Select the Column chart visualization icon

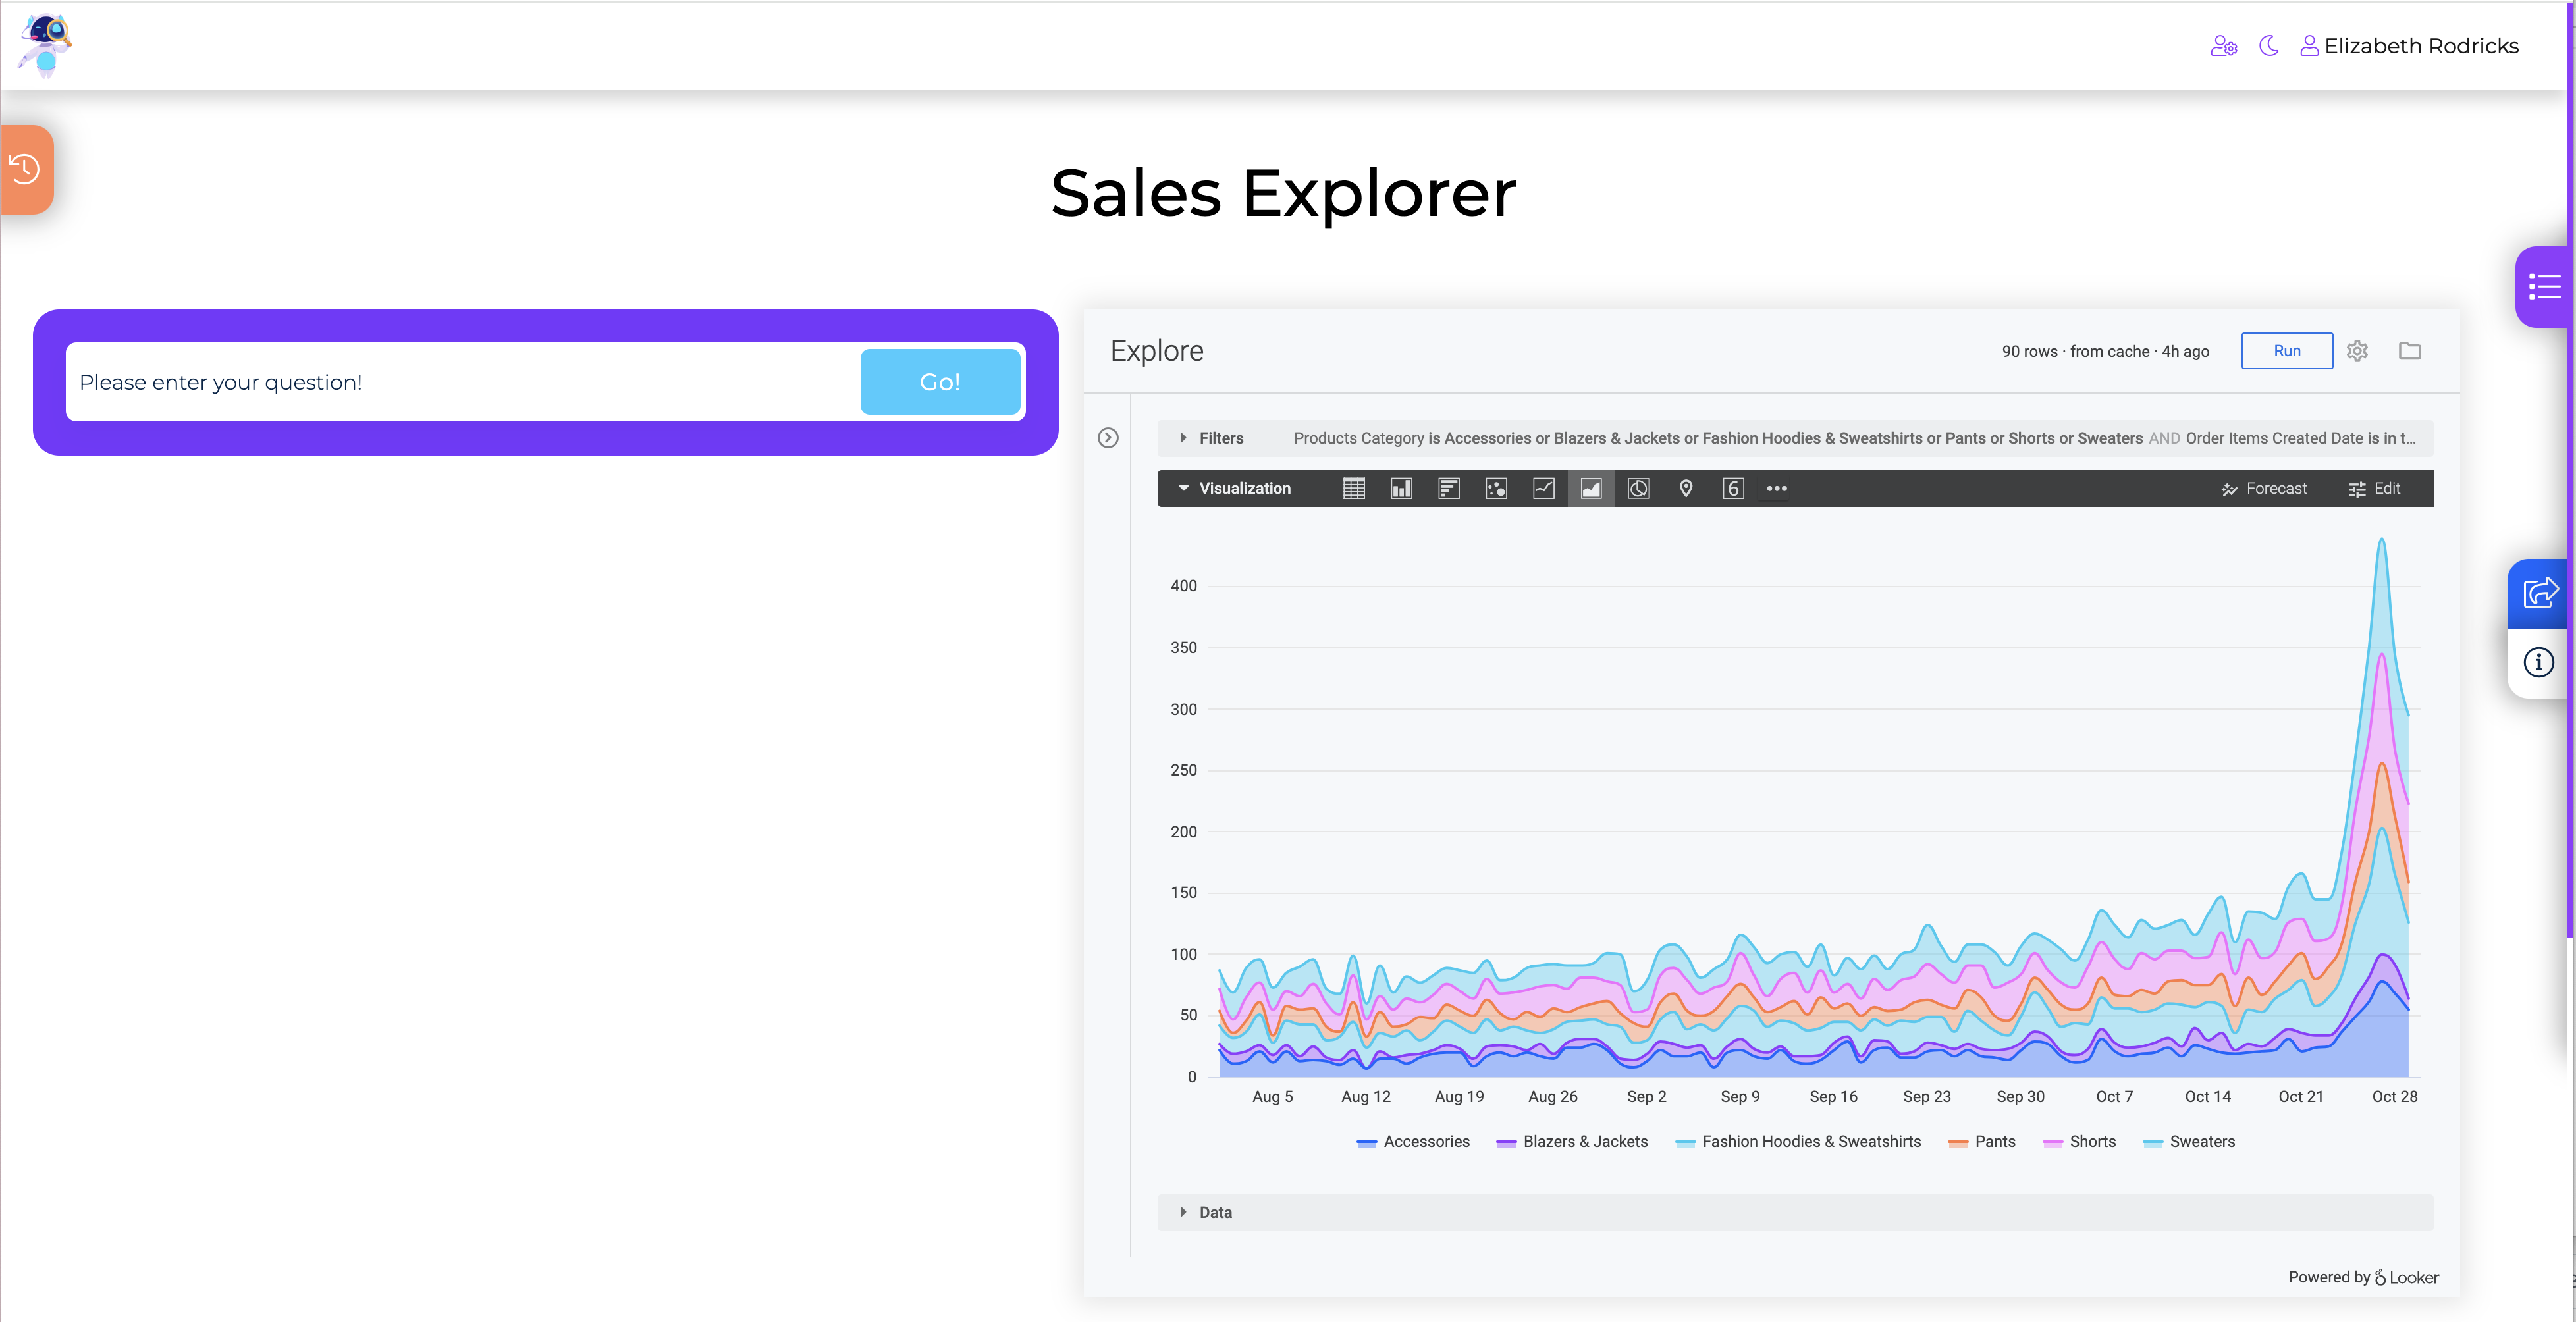[1401, 488]
